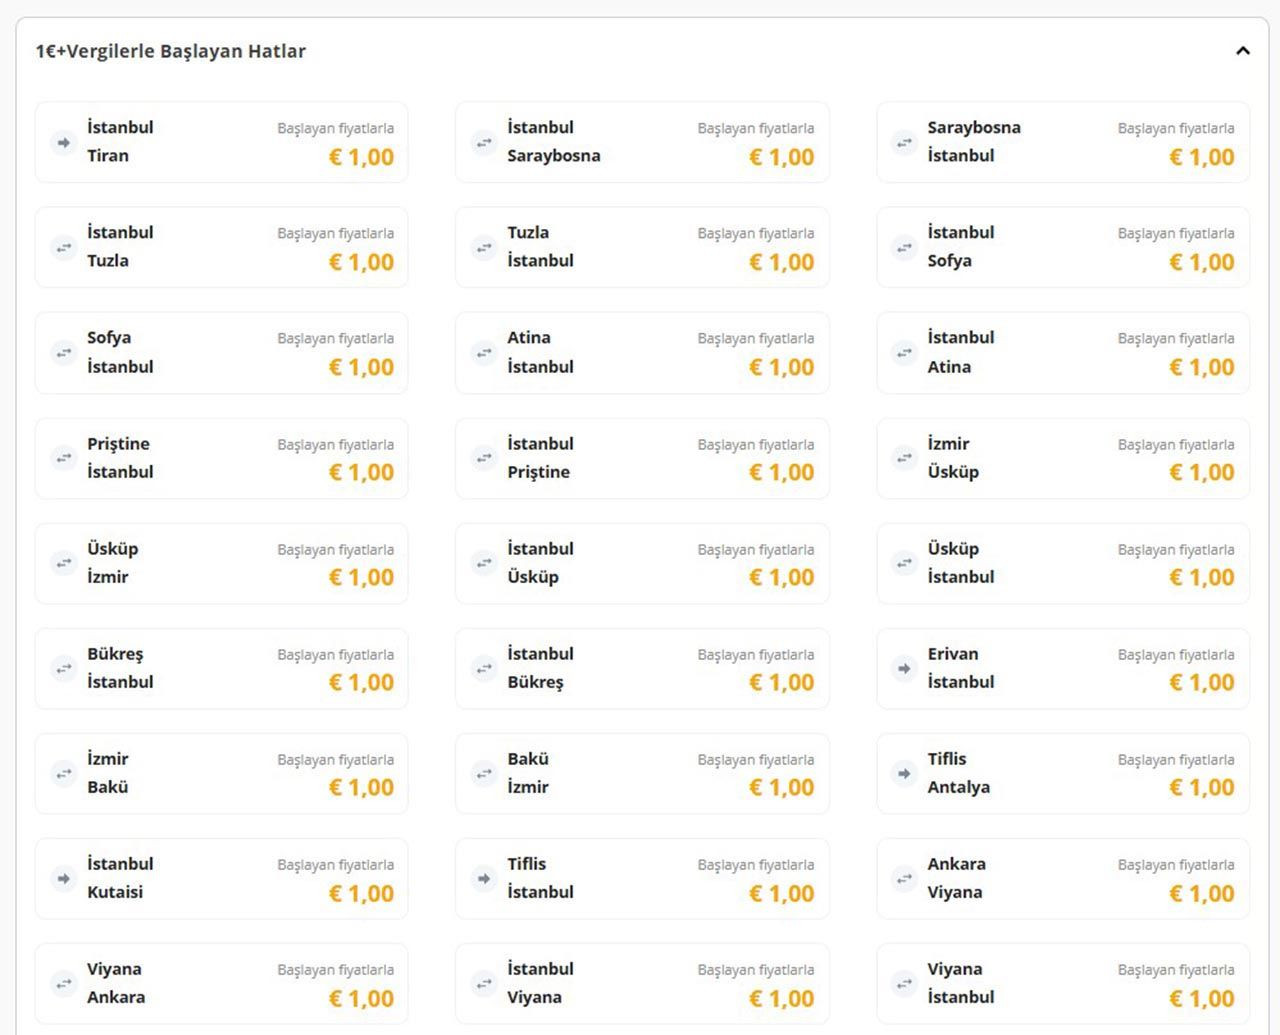Image resolution: width=1280 pixels, height=1035 pixels.
Task: Click 'Priştine' in the Priştine–İstanbul card
Action: point(118,444)
